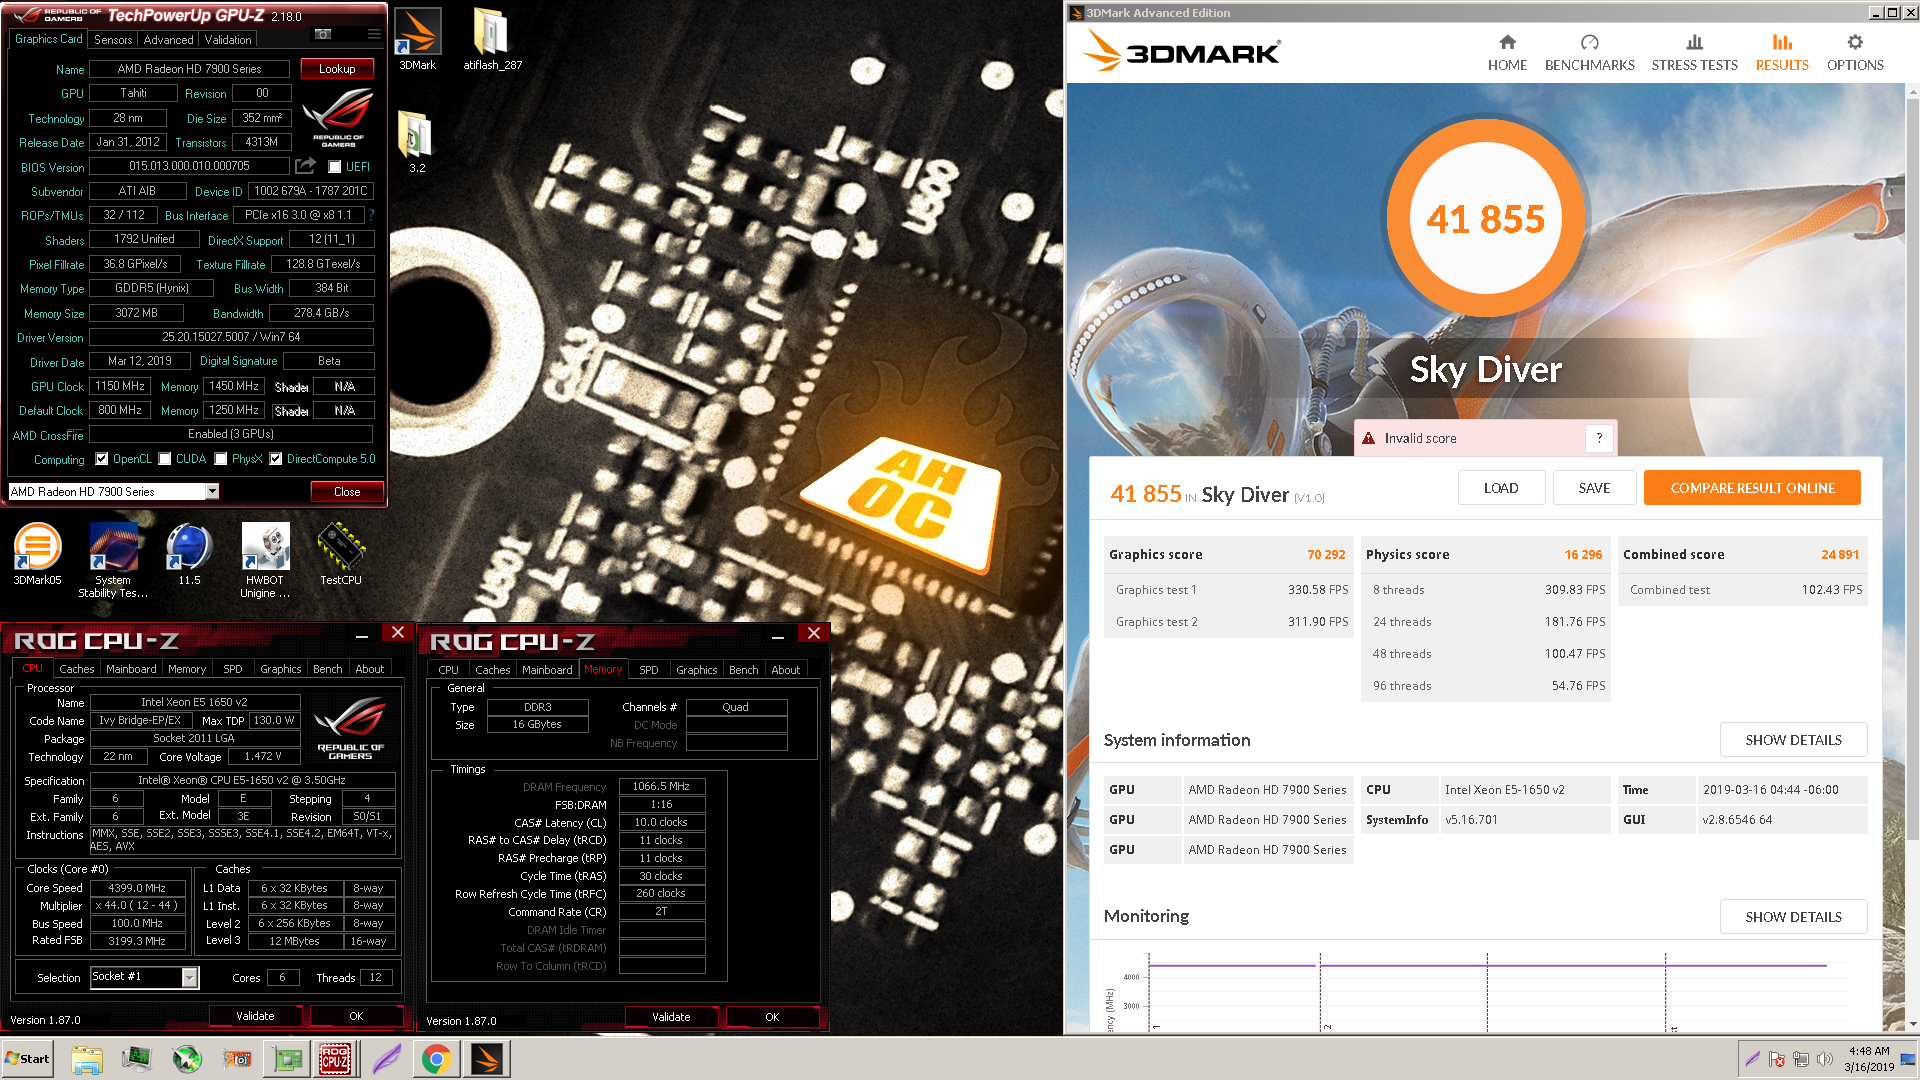Screen dimensions: 1920x1080
Task: Click the Combined score 24 891 value
Action: (x=1839, y=554)
